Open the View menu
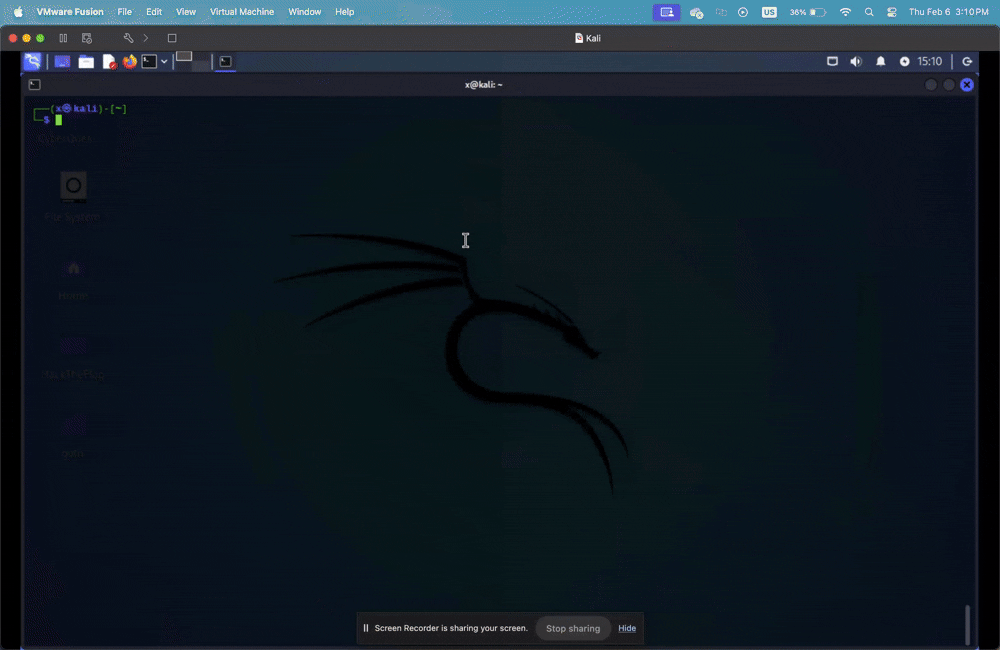 point(186,11)
